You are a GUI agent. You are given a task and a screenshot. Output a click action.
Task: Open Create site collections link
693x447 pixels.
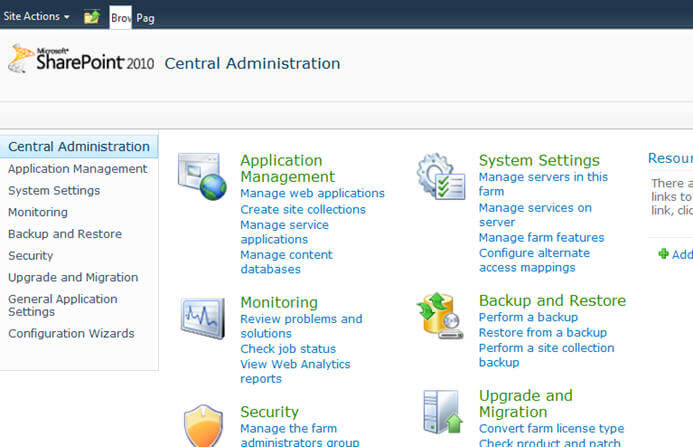303,210
